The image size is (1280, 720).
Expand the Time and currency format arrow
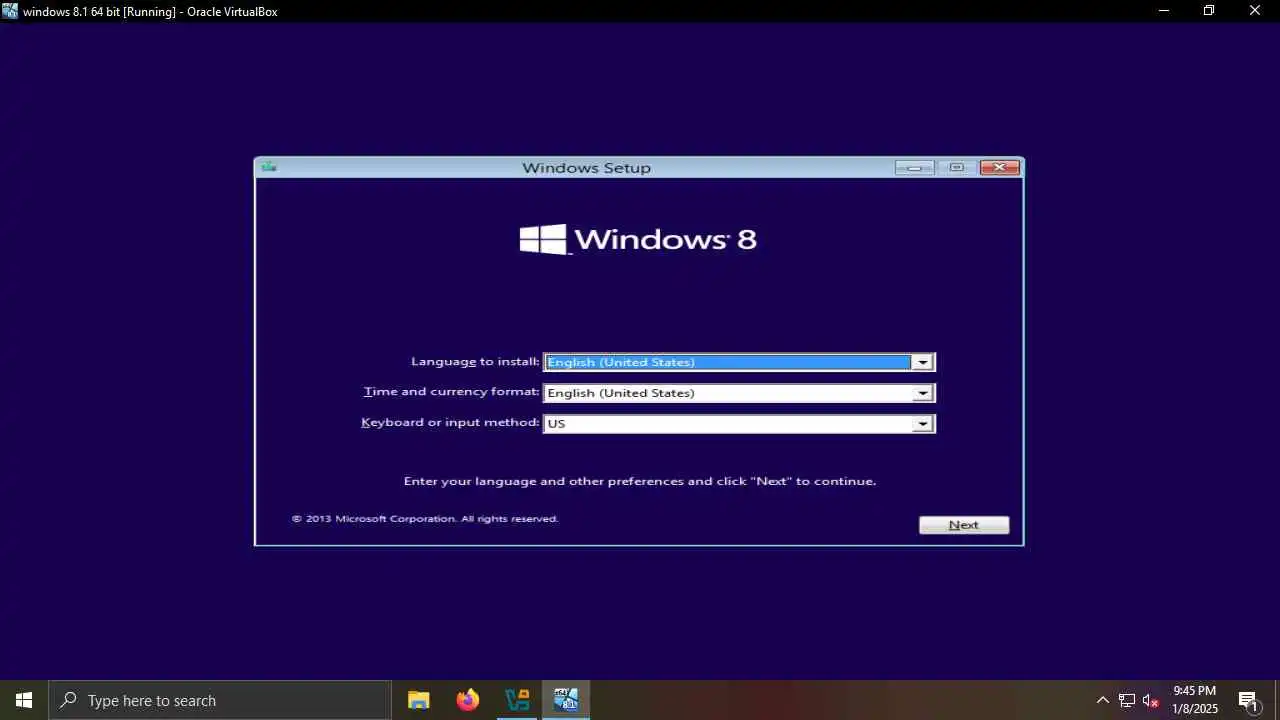pyautogui.click(x=922, y=393)
